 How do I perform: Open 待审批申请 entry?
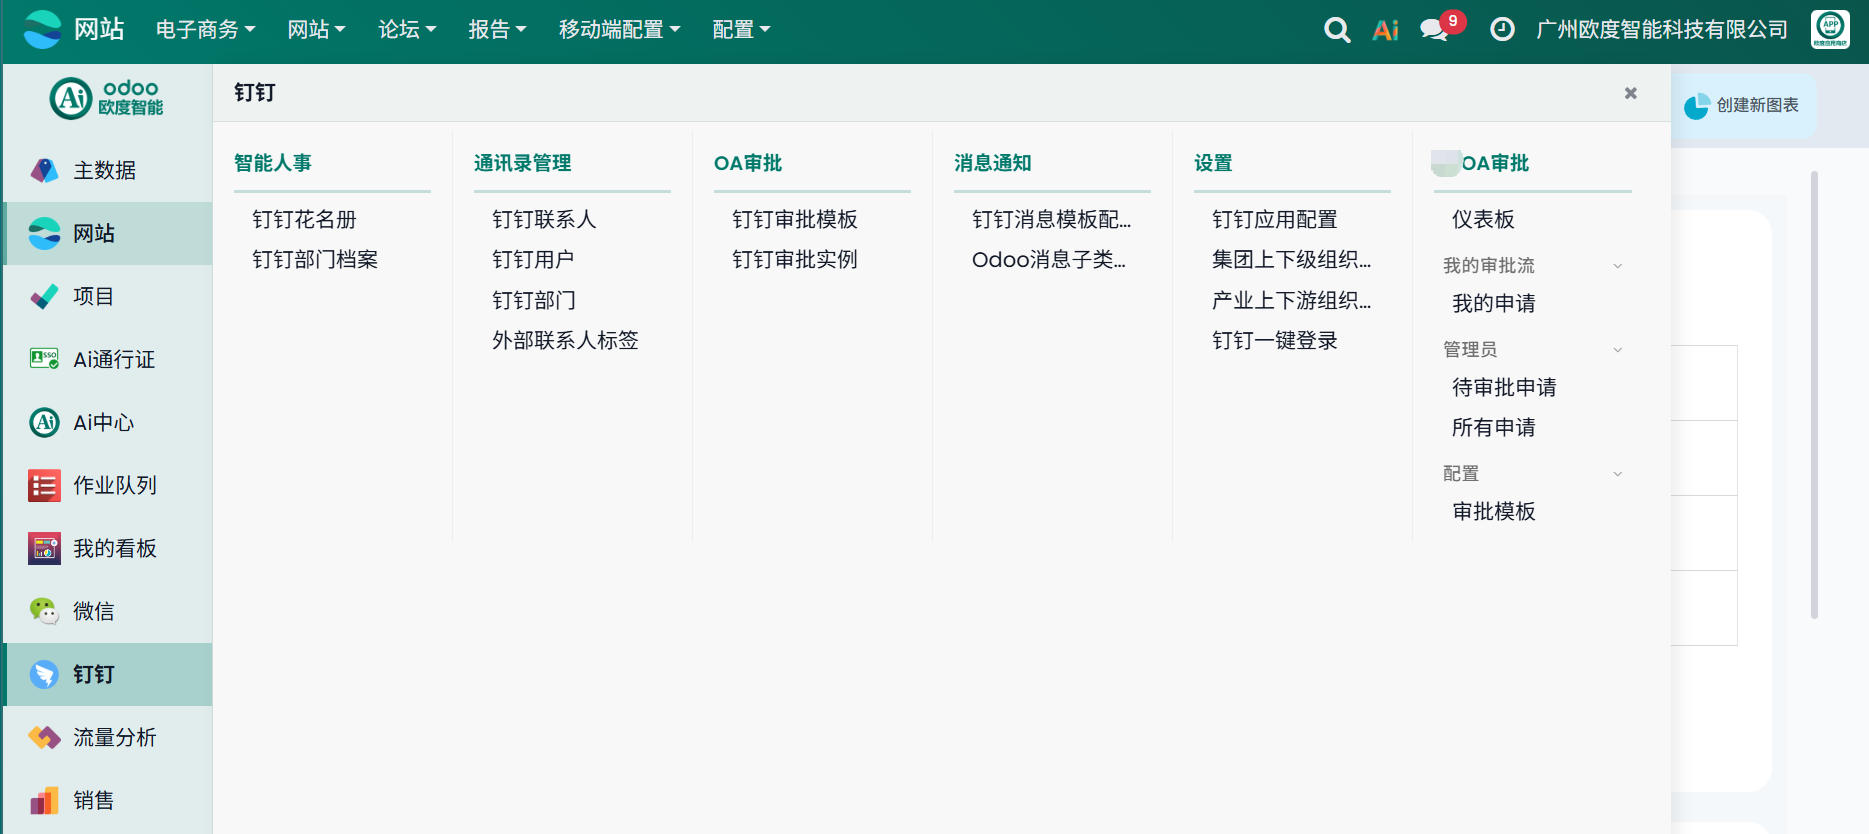[1504, 387]
